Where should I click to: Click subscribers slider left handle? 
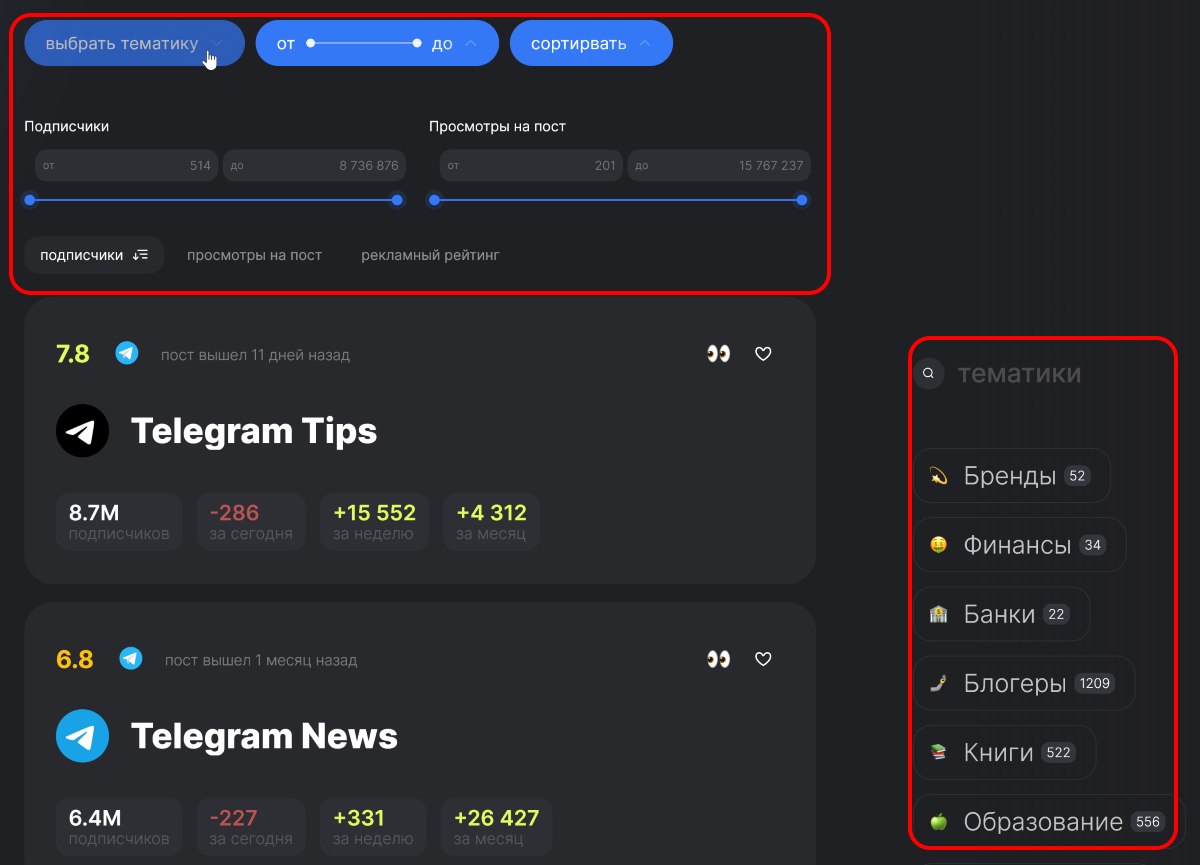click(30, 200)
